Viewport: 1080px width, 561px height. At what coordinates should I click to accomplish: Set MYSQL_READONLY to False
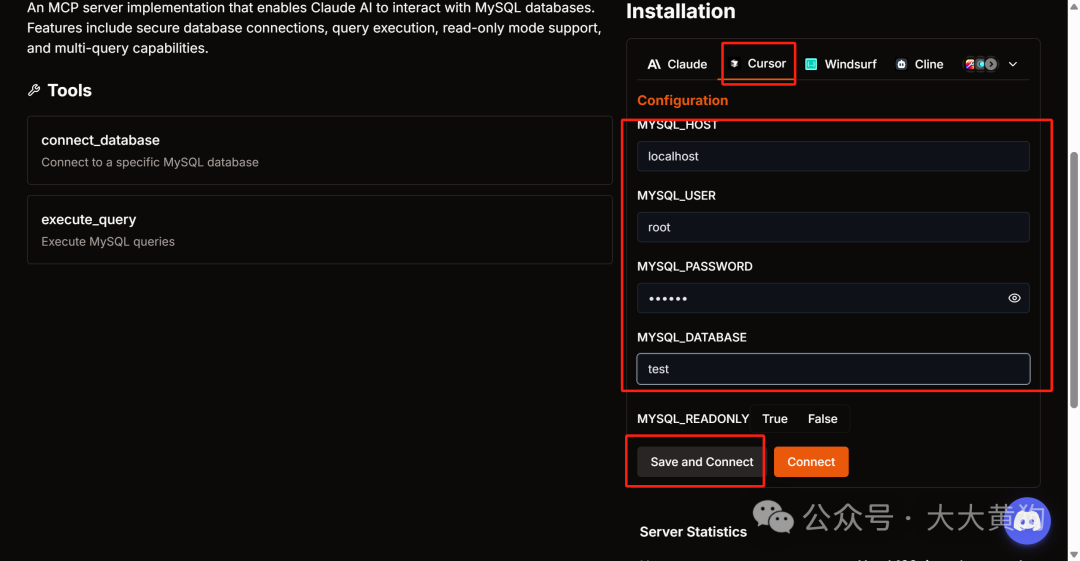point(822,419)
